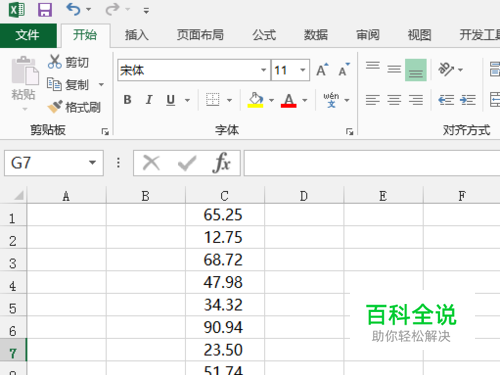Image resolution: width=500 pixels, height=375 pixels.
Task: Click 复制 copy button
Action: click(x=69, y=85)
